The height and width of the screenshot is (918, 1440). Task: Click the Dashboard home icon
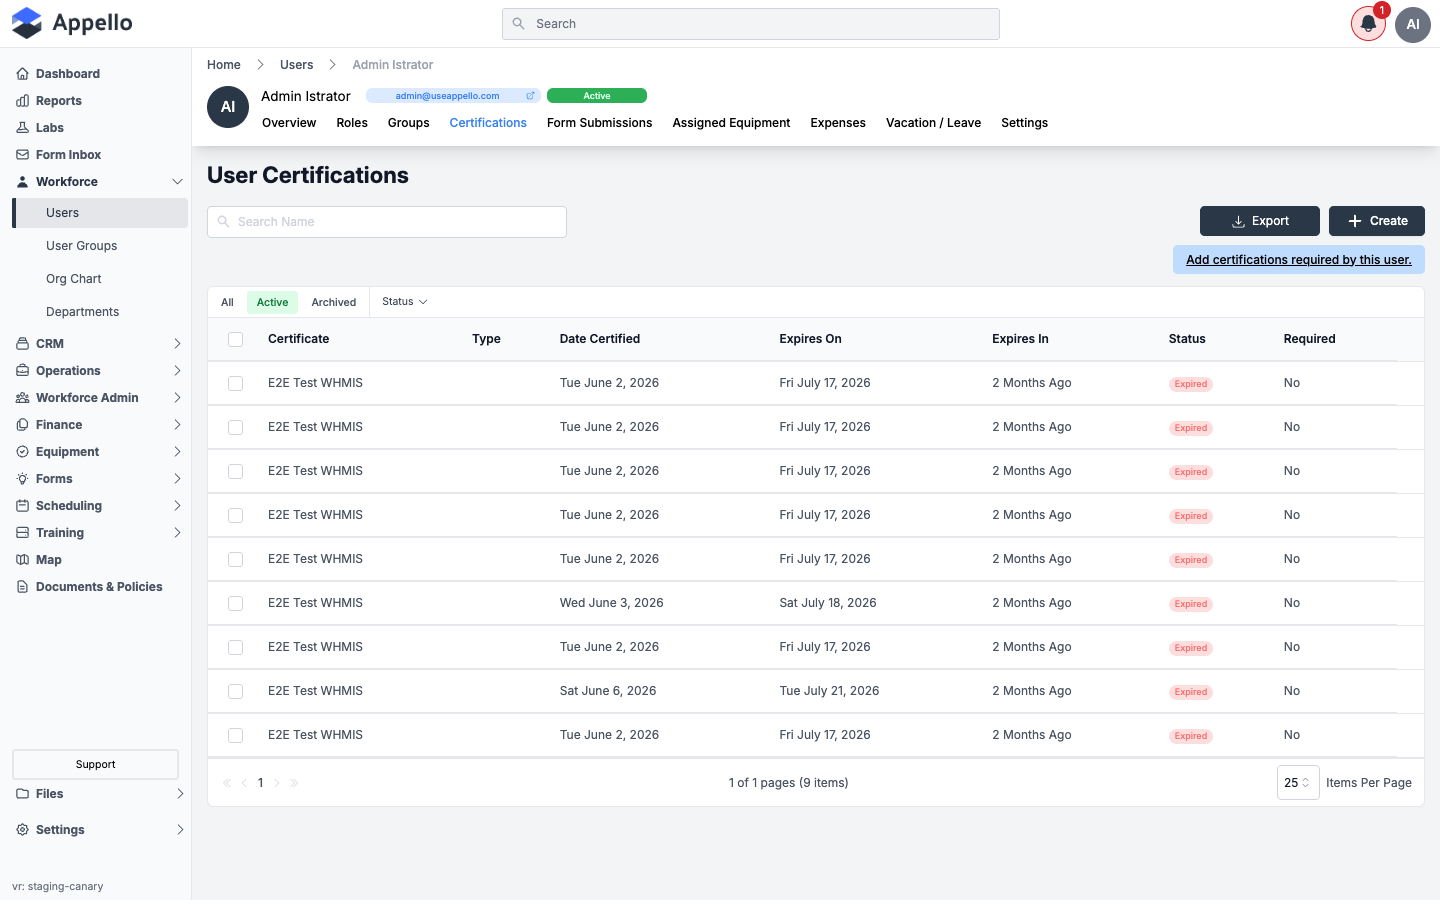coord(22,74)
